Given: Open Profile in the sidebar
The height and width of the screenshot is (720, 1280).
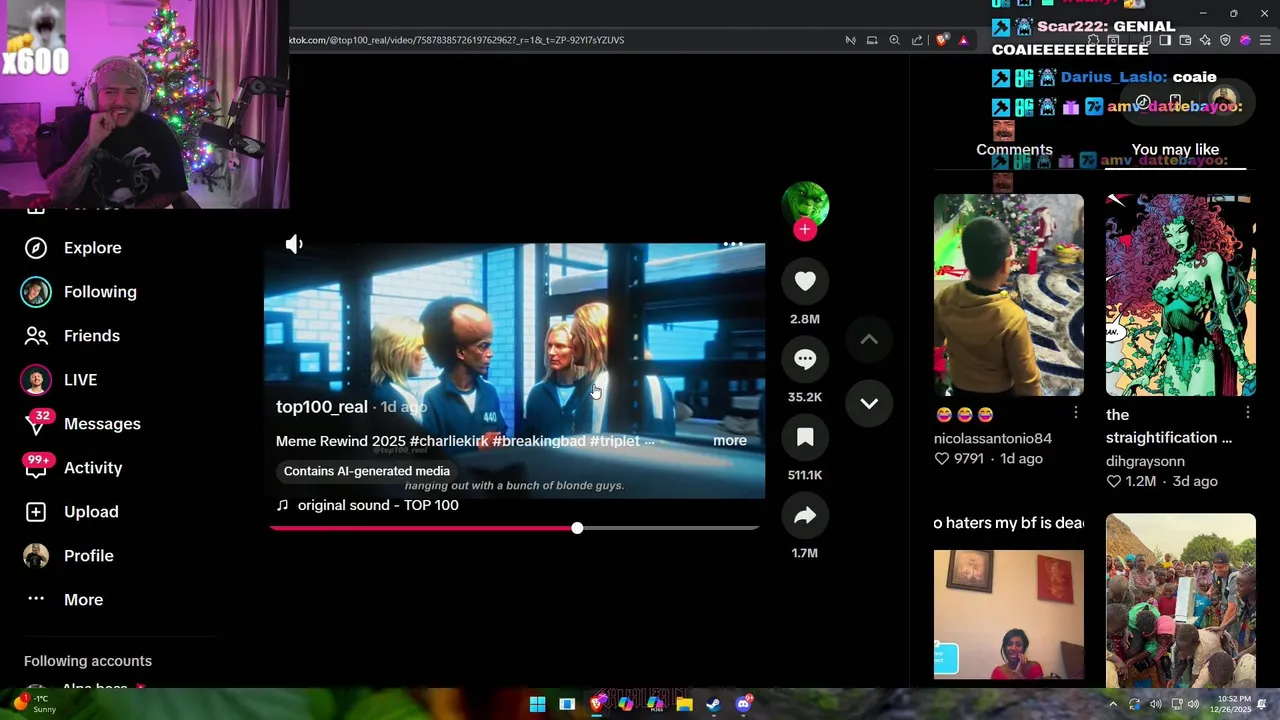Looking at the screenshot, I should tap(88, 556).
